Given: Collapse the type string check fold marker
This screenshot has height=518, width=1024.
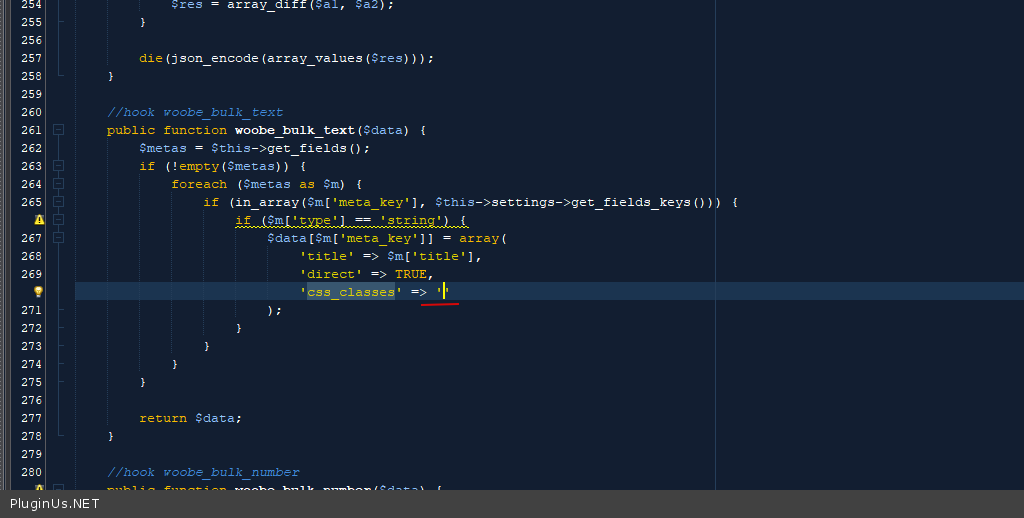Looking at the screenshot, I should click(x=59, y=219).
